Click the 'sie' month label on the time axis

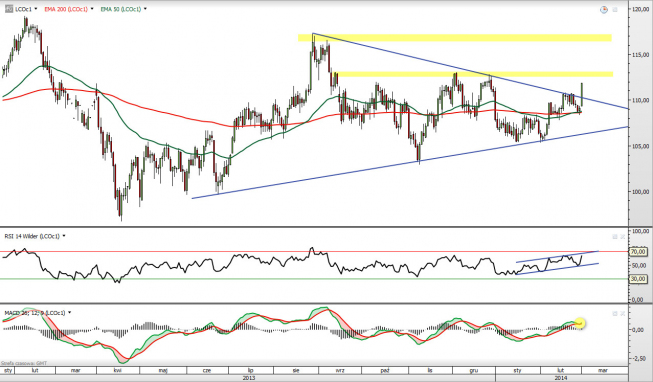pyautogui.click(x=296, y=370)
